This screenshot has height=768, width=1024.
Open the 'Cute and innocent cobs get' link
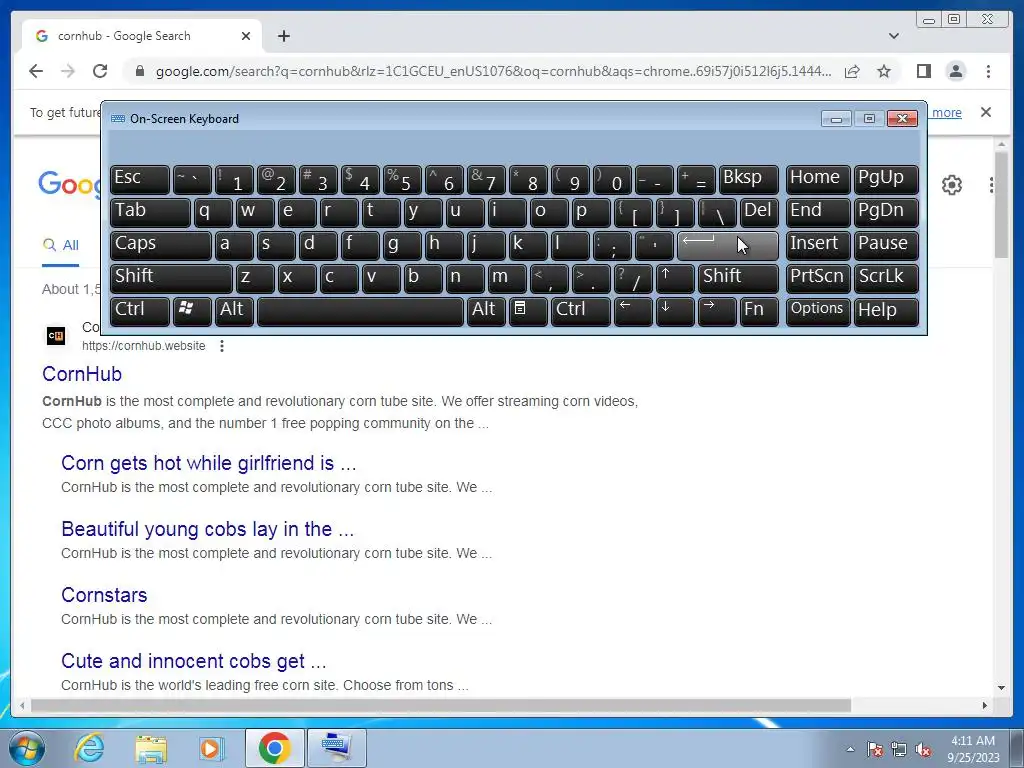(193, 661)
